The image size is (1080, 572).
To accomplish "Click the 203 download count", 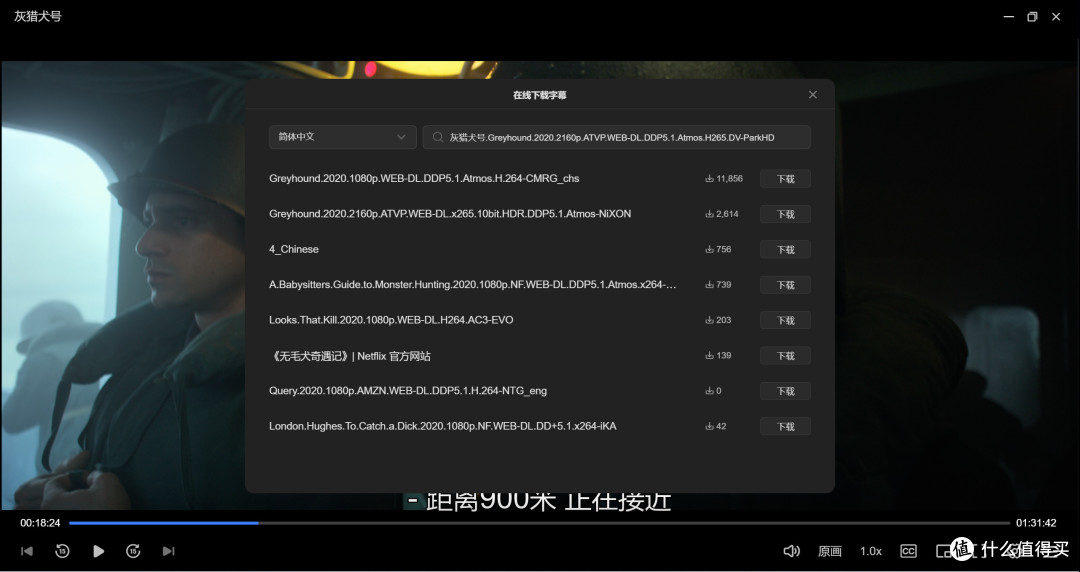I will (718, 320).
